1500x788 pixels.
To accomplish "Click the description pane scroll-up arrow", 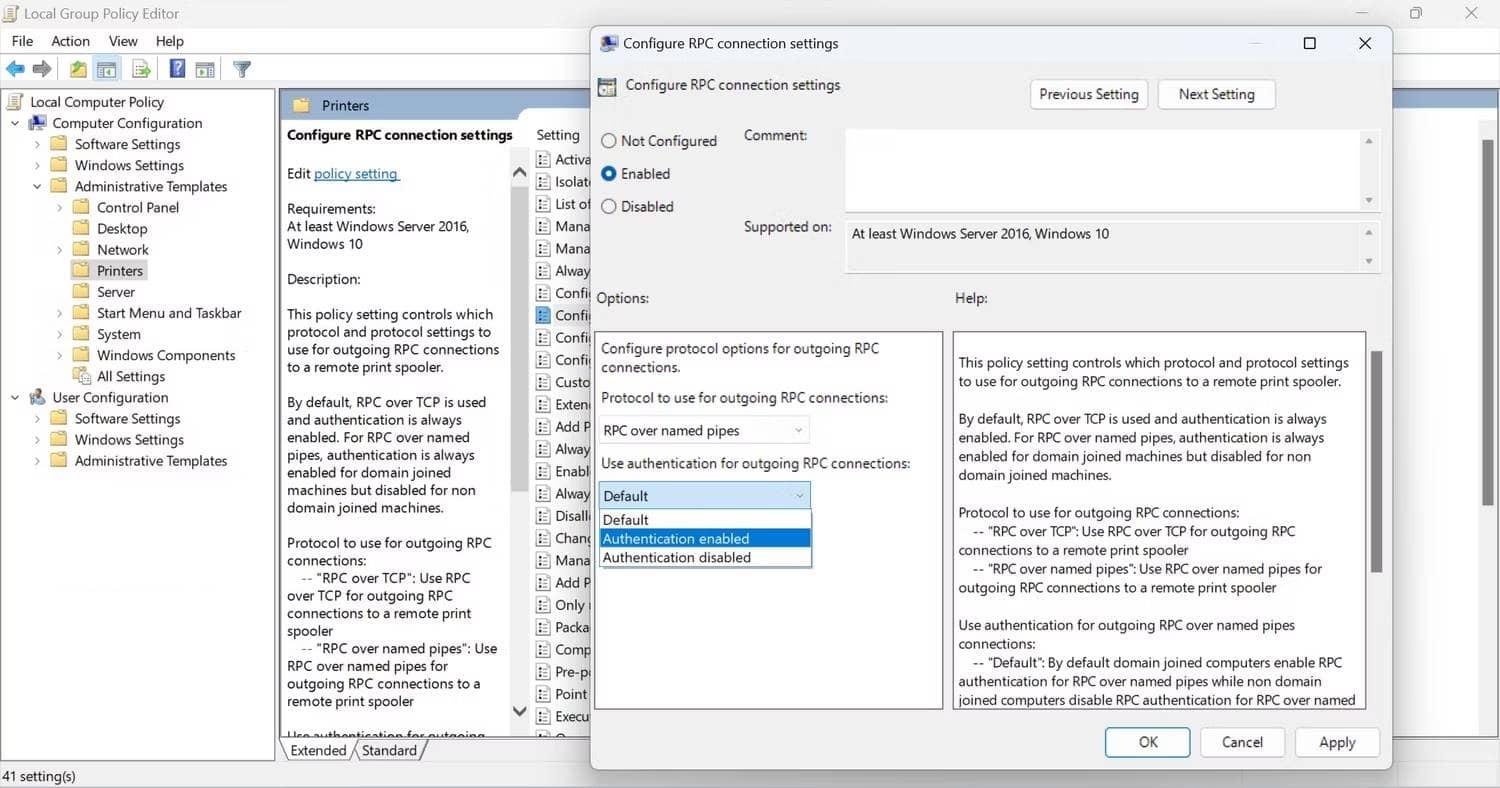I will [x=519, y=172].
